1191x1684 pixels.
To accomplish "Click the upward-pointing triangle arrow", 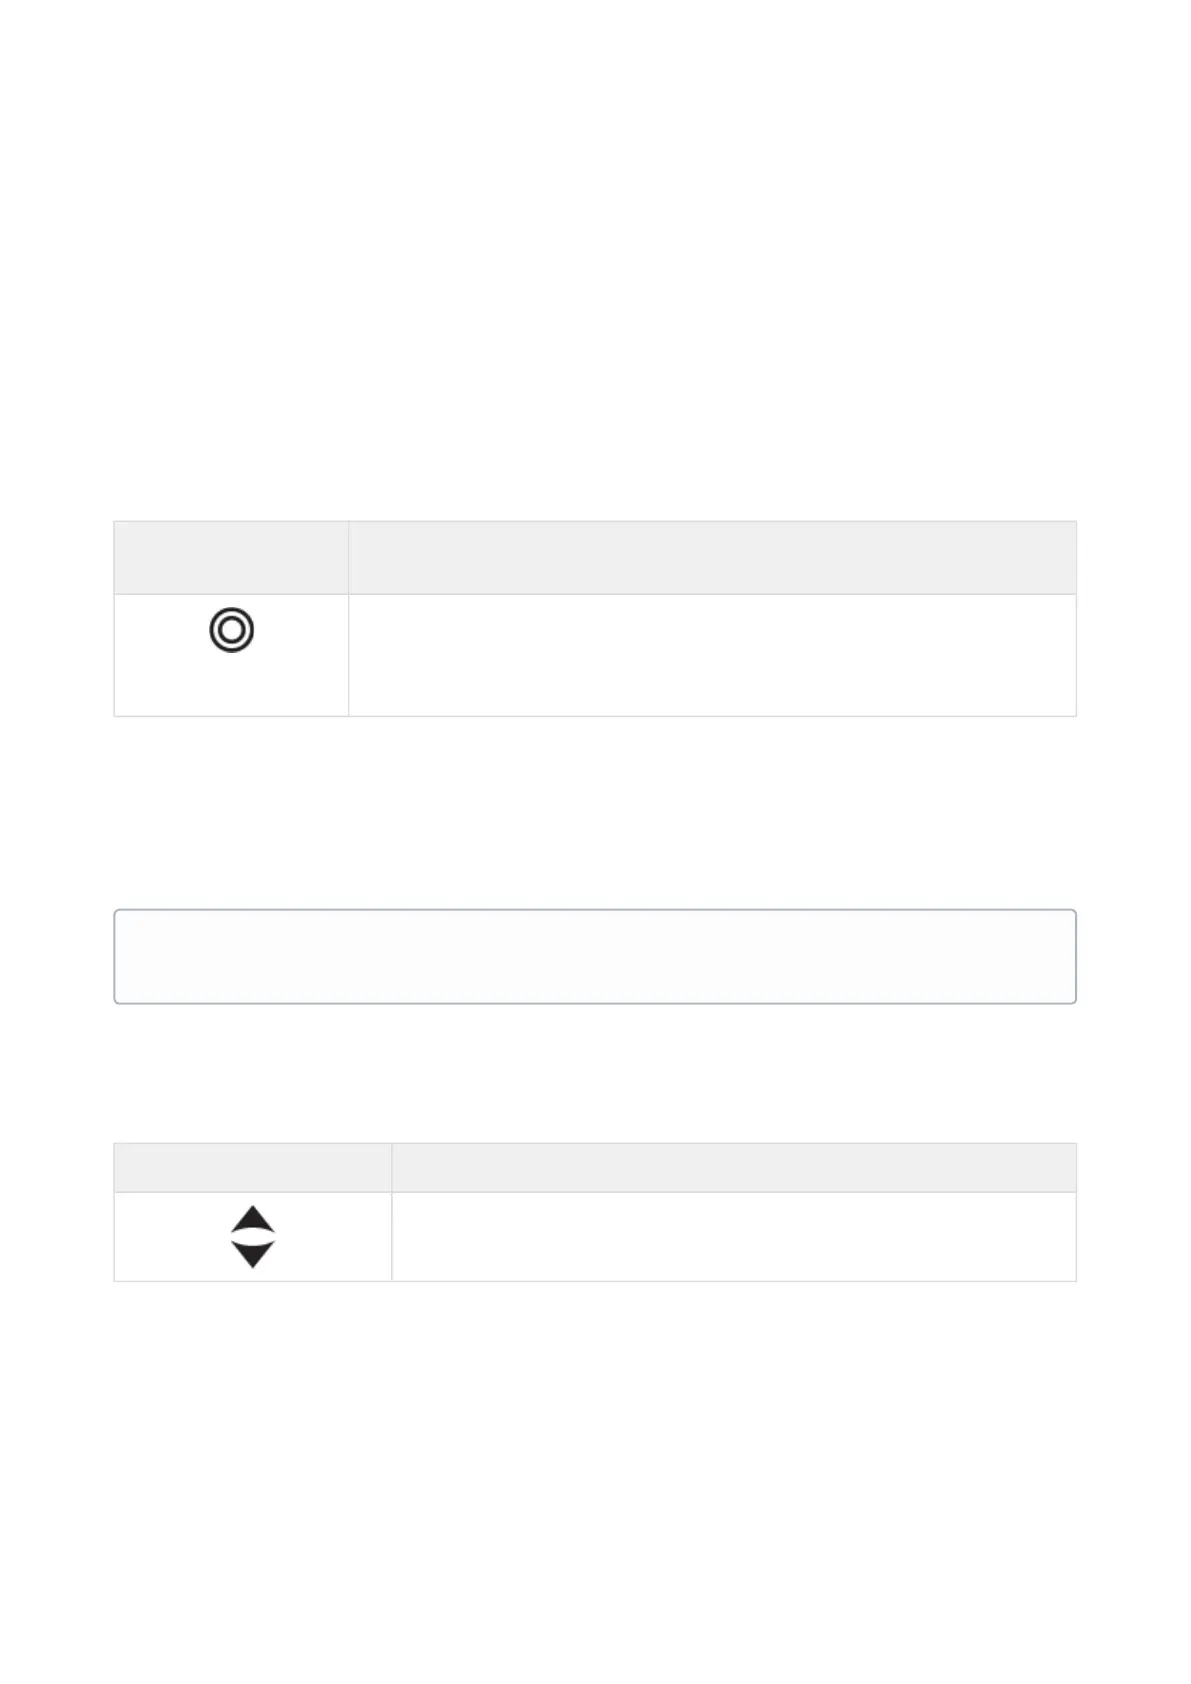I will pos(253,1220).
